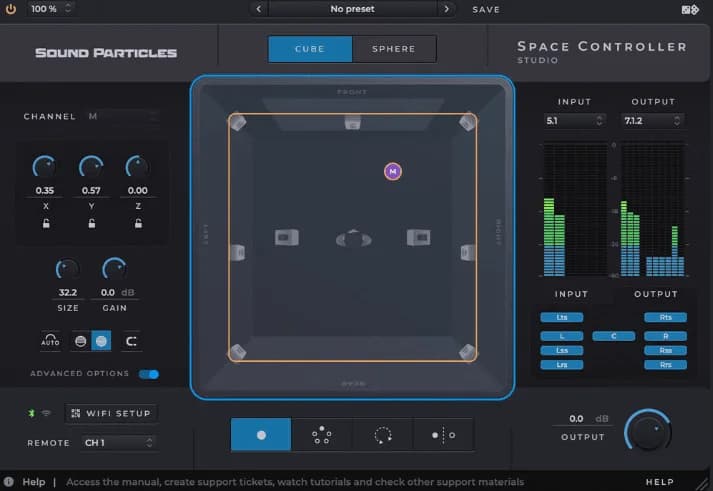Toggle the Z axis lock icon
The height and width of the screenshot is (491, 713).
pyautogui.click(x=138, y=223)
